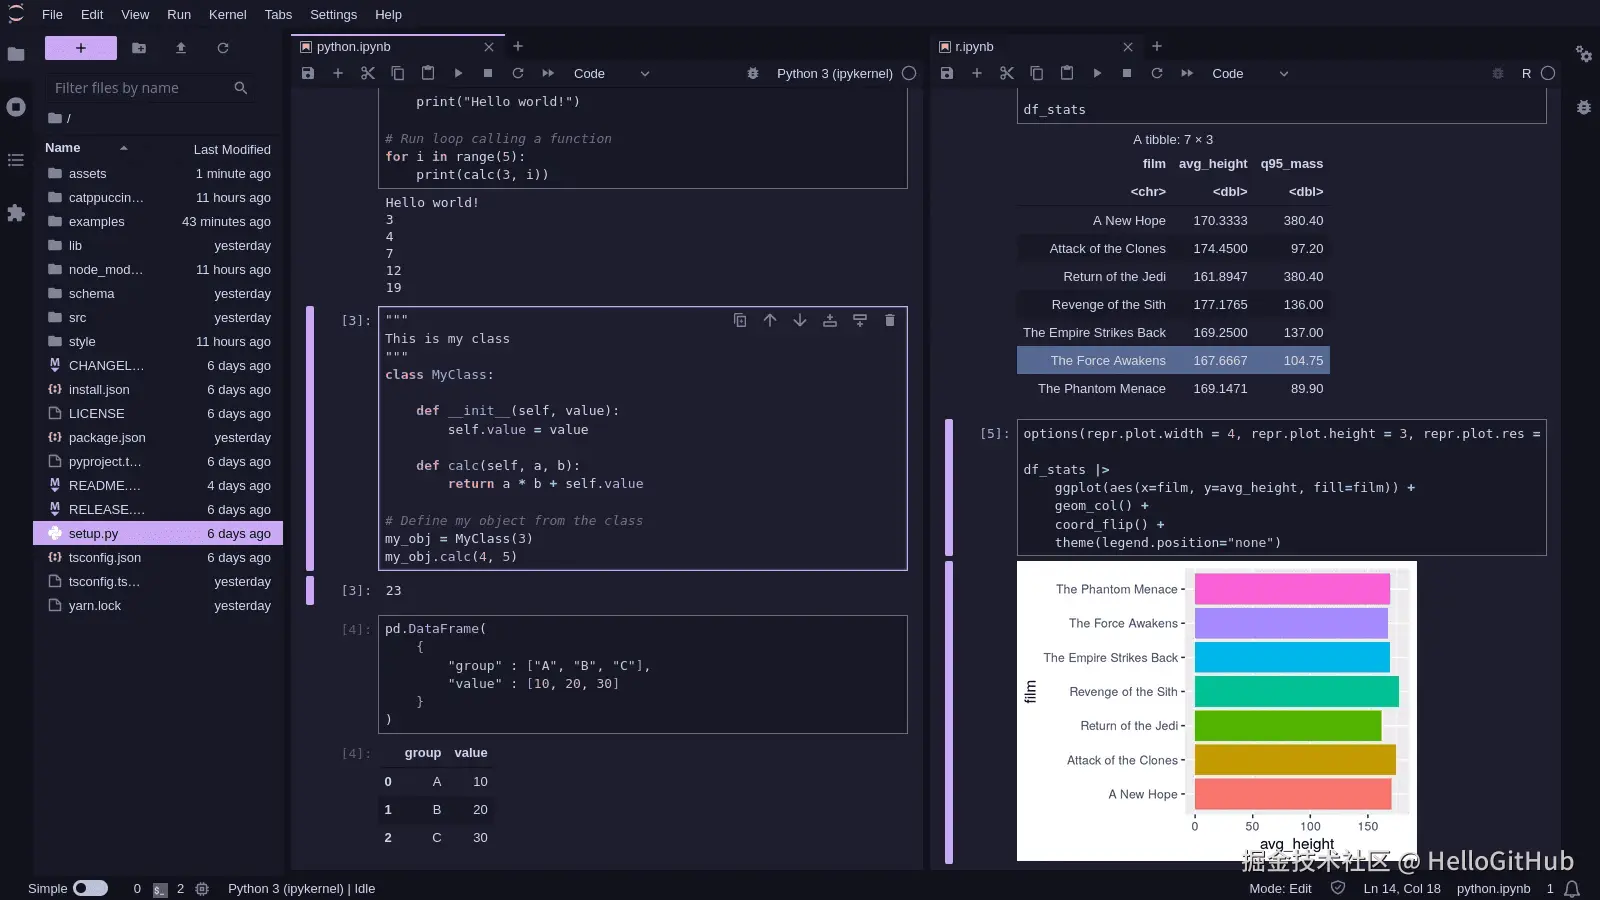
Task: Insert a cell above the active cell
Action: pos(830,320)
